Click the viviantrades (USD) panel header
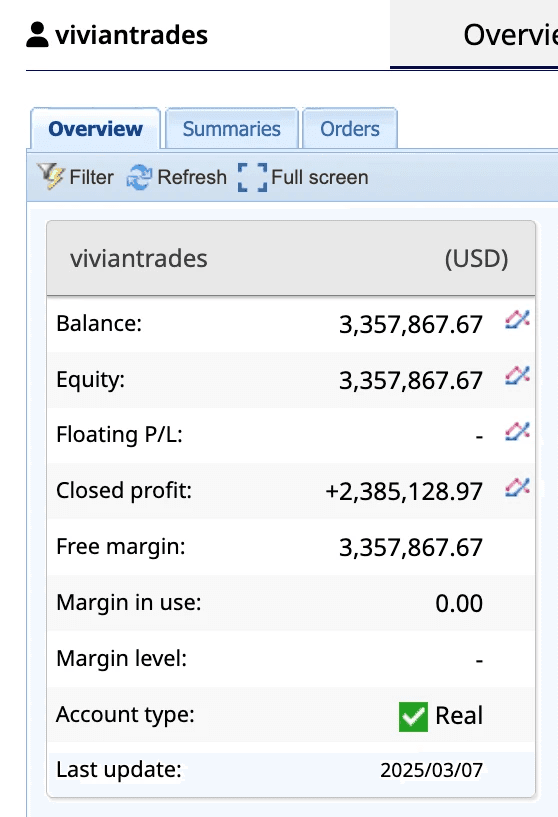This screenshot has width=558, height=817. (x=291, y=258)
